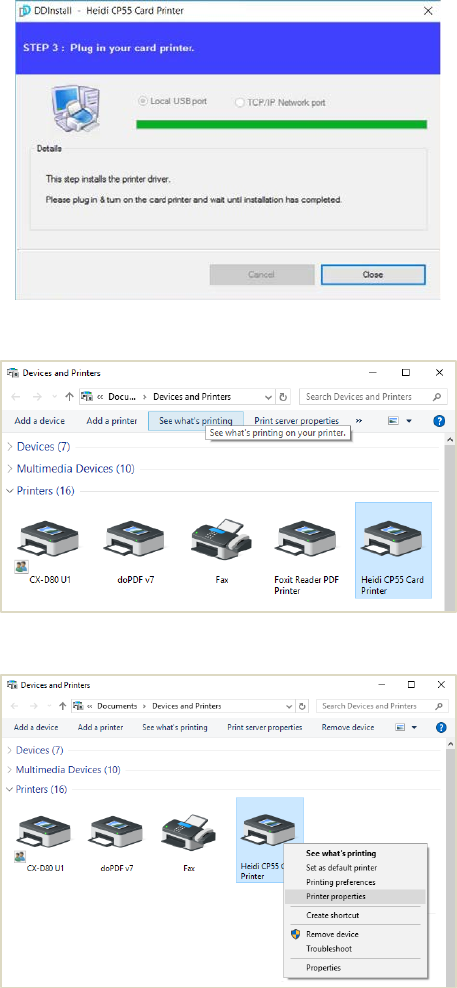
Task: Select Fax device icon in upper window
Action: point(221,551)
